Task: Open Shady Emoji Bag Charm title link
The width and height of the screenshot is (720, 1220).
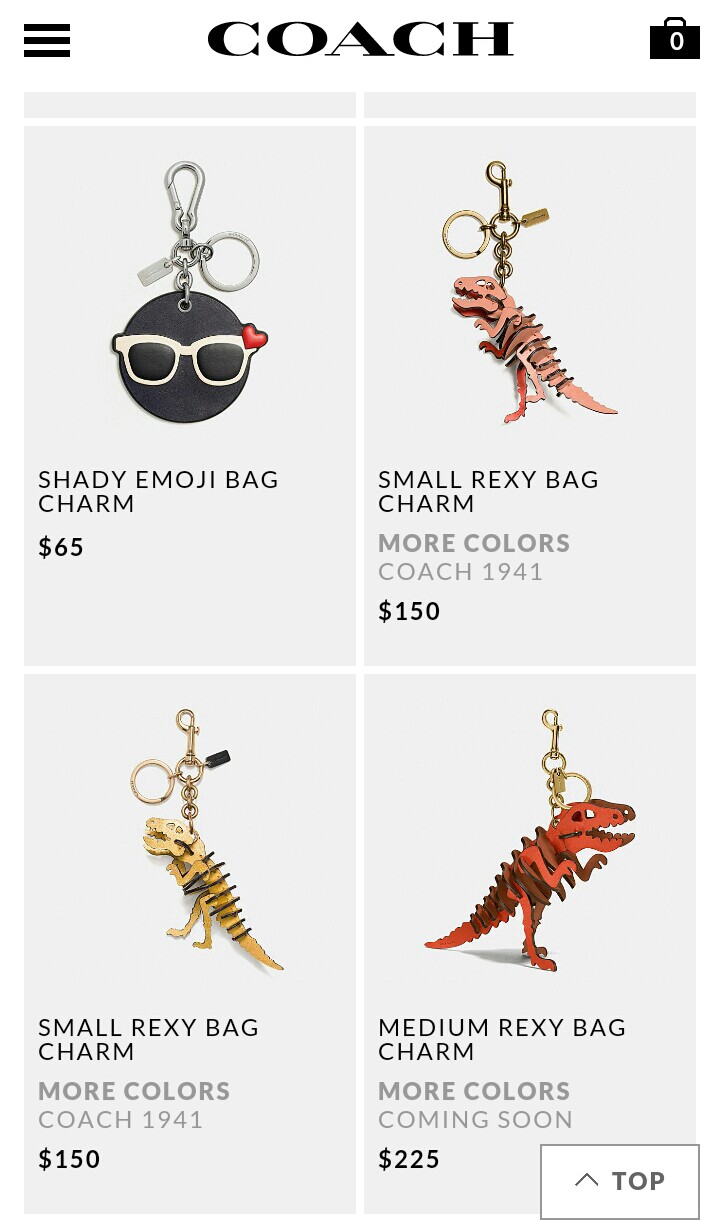Action: pyautogui.click(x=159, y=491)
